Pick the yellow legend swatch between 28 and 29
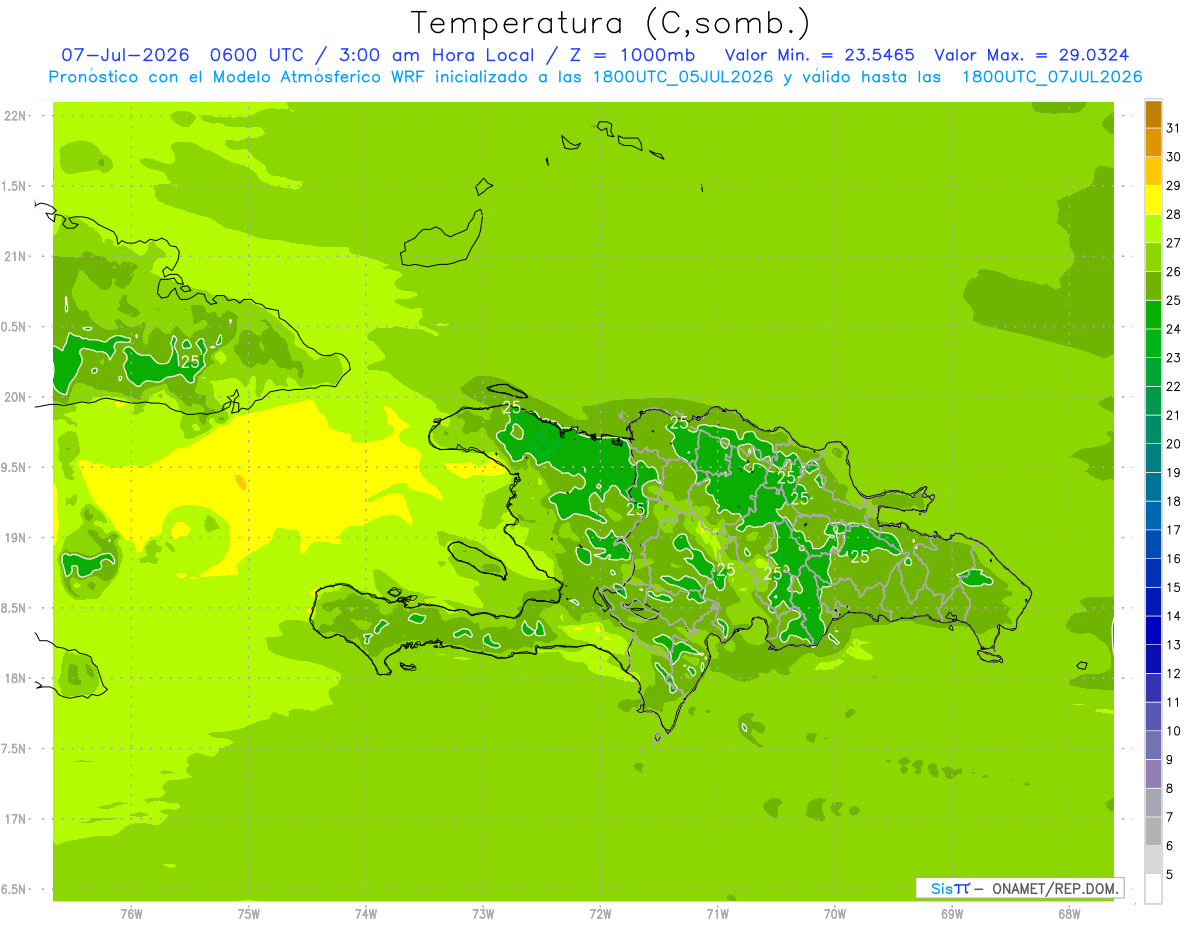The image size is (1200, 927). pos(1153,200)
